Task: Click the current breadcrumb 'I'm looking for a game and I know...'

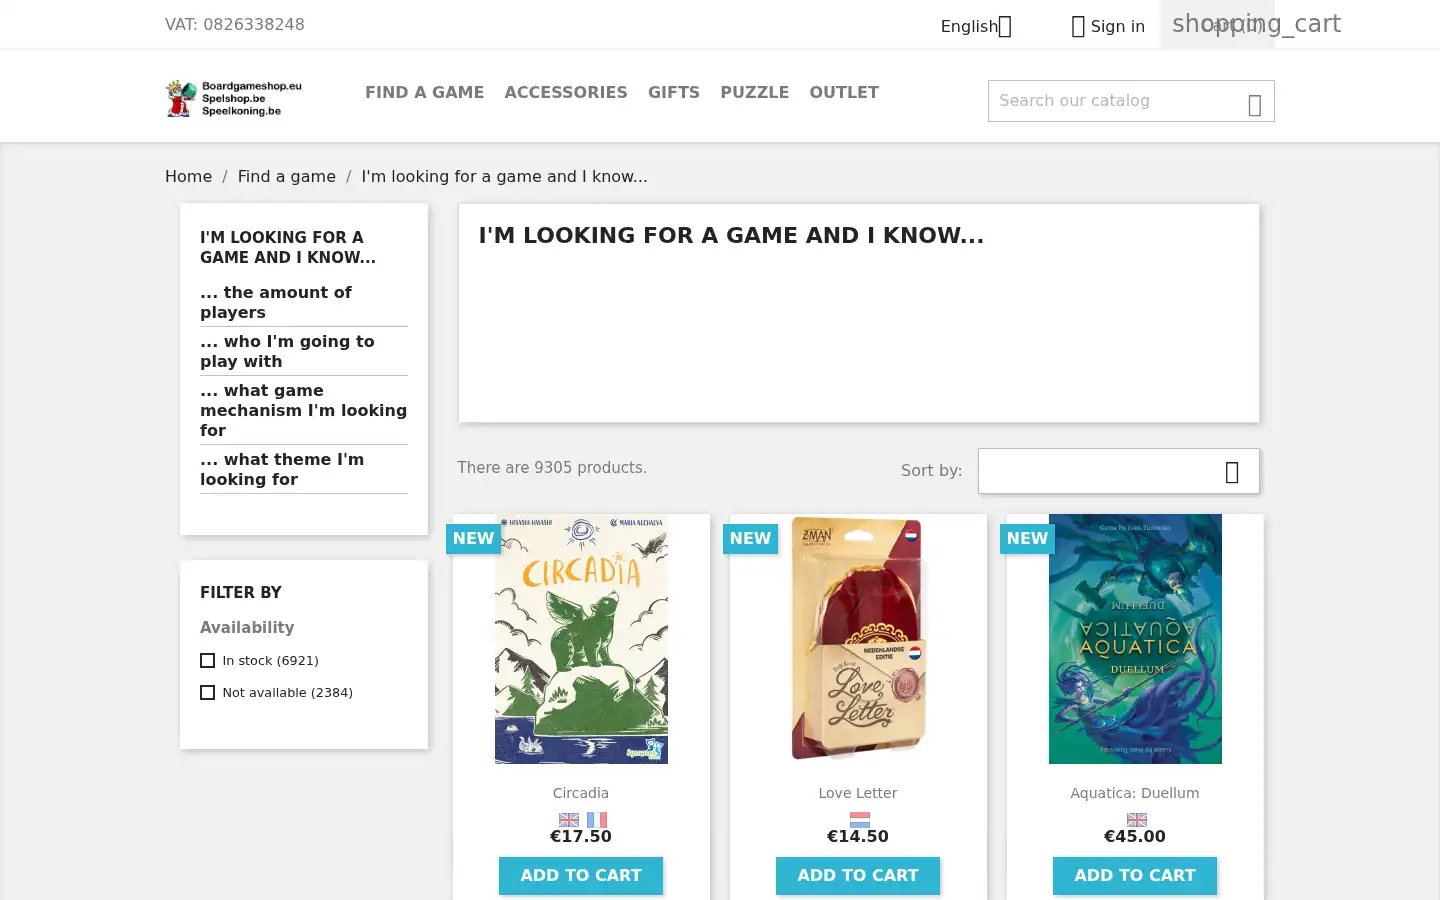Action: (x=504, y=176)
